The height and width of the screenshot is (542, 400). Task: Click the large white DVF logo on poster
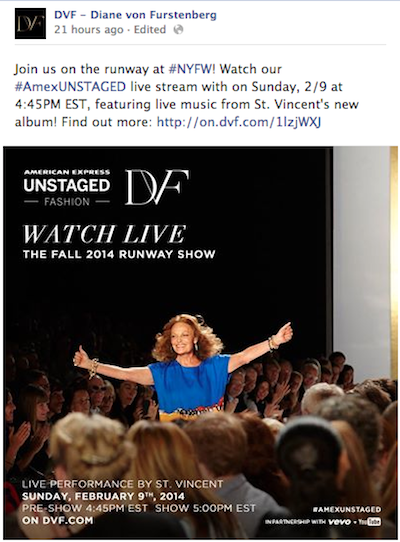[157, 187]
